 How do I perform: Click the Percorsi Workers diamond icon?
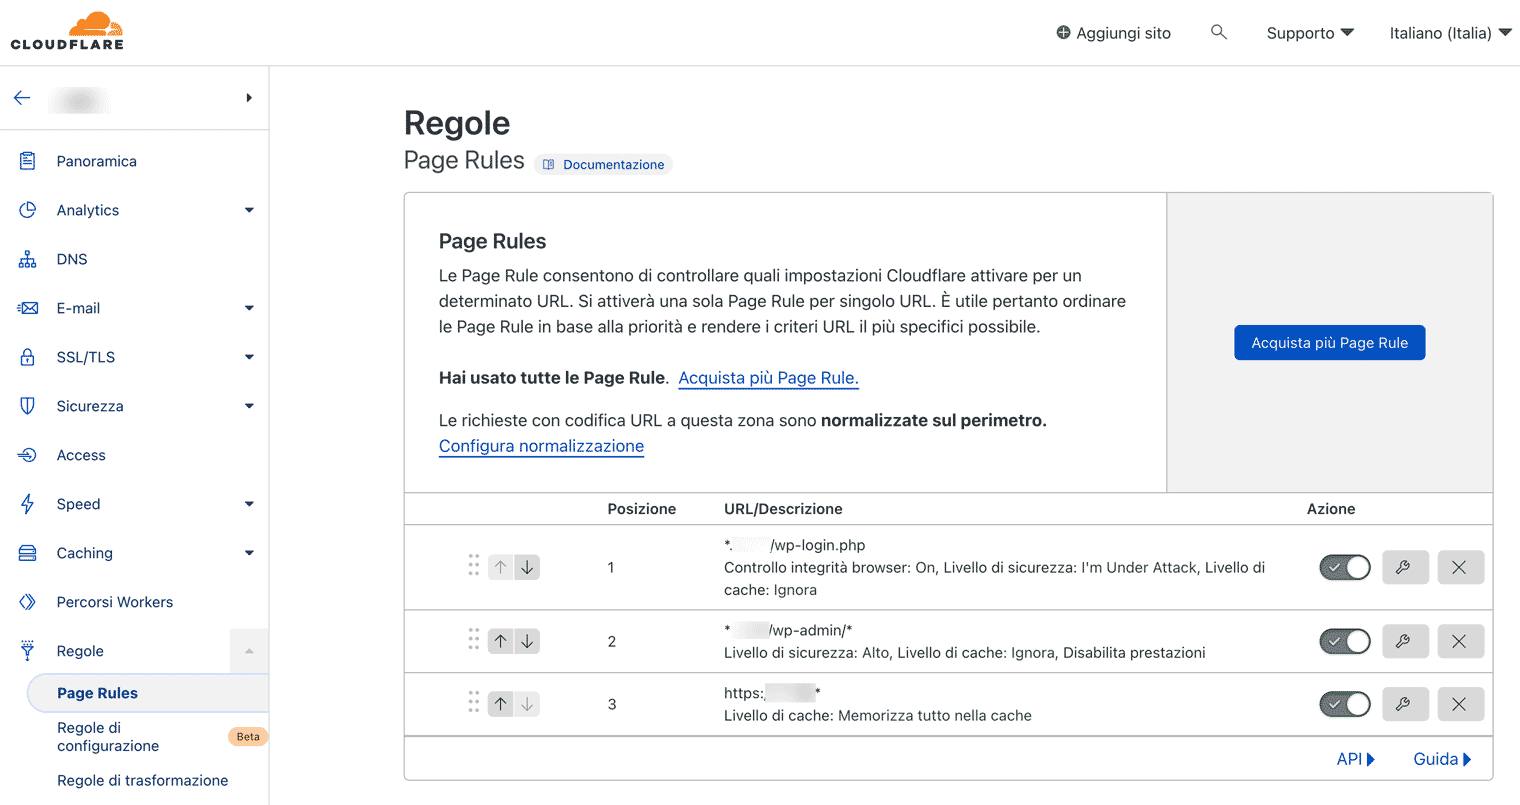[27, 602]
